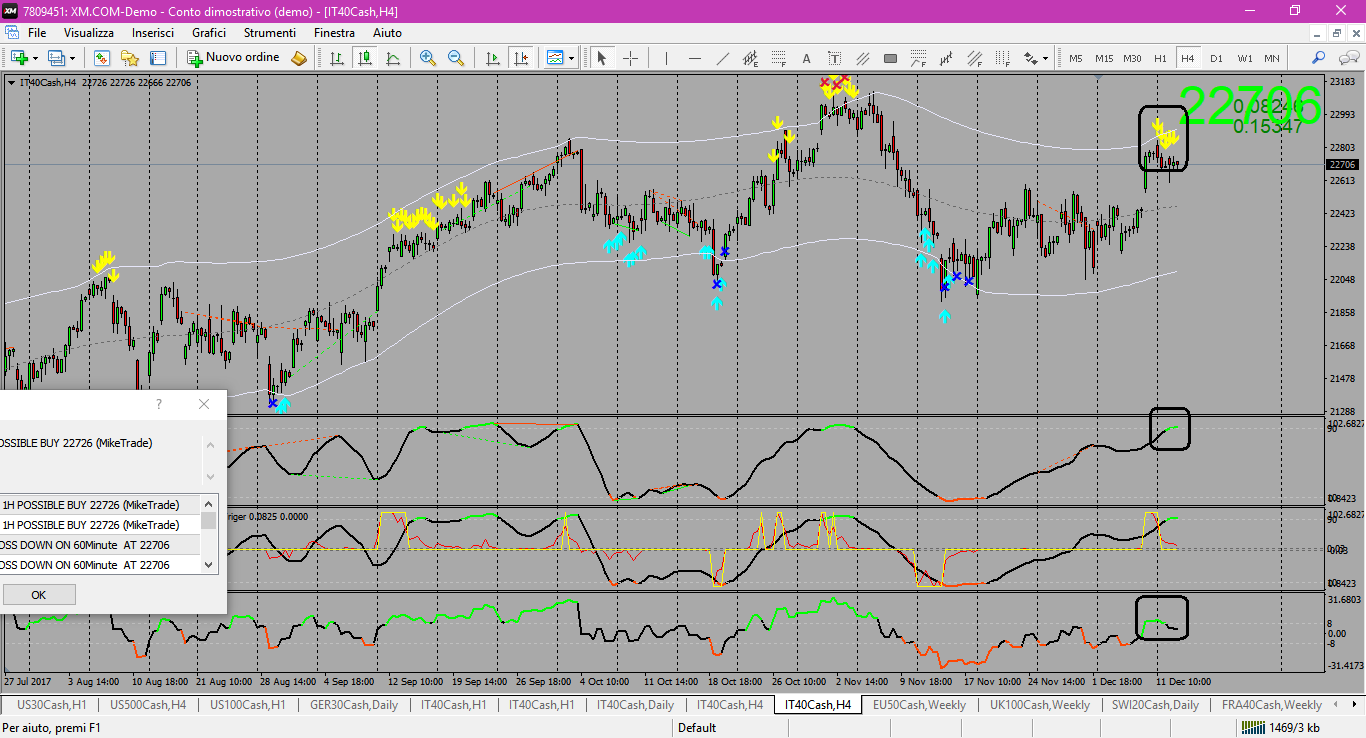Switch timeframe to MN

[x=1271, y=58]
